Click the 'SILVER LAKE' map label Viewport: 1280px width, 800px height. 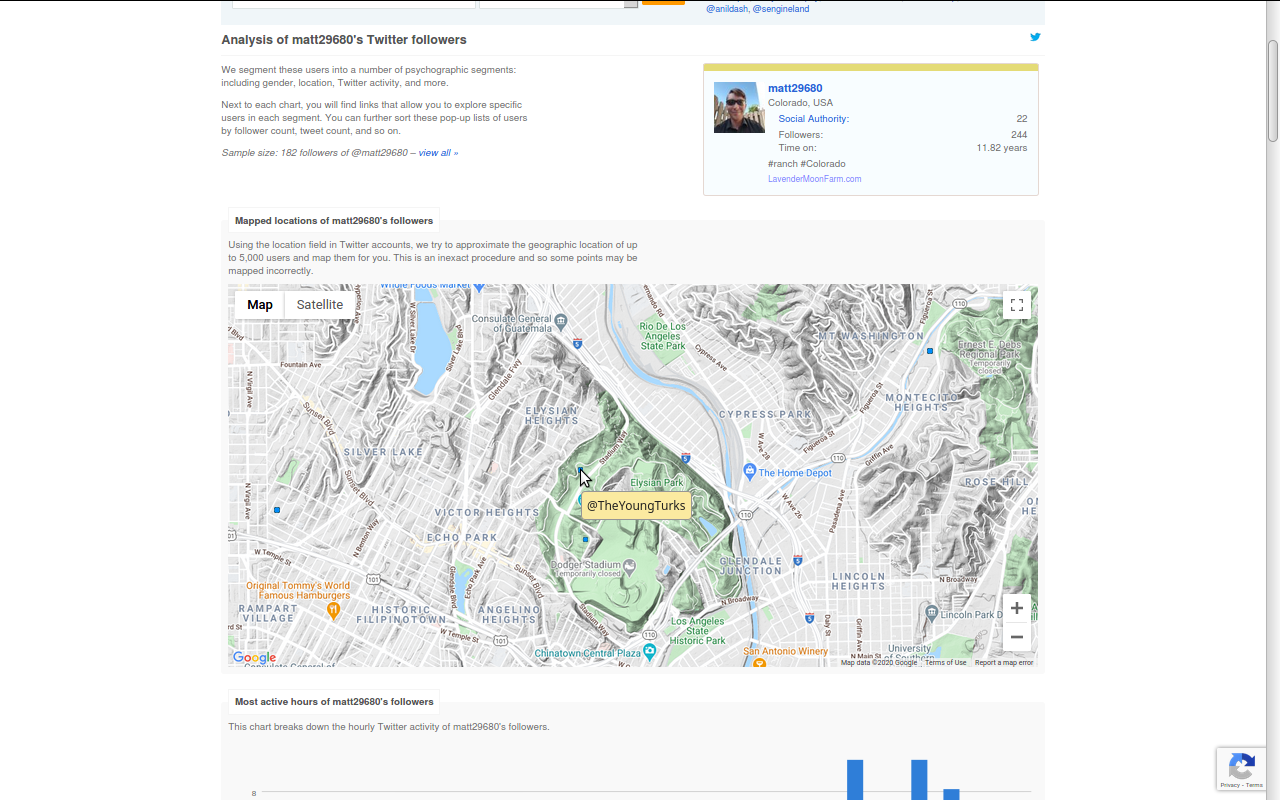pyautogui.click(x=384, y=452)
